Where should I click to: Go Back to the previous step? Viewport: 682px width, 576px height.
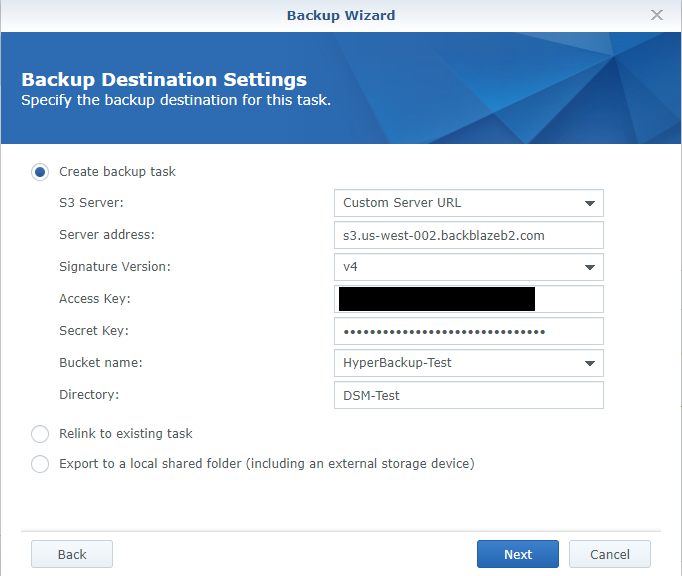[72, 554]
